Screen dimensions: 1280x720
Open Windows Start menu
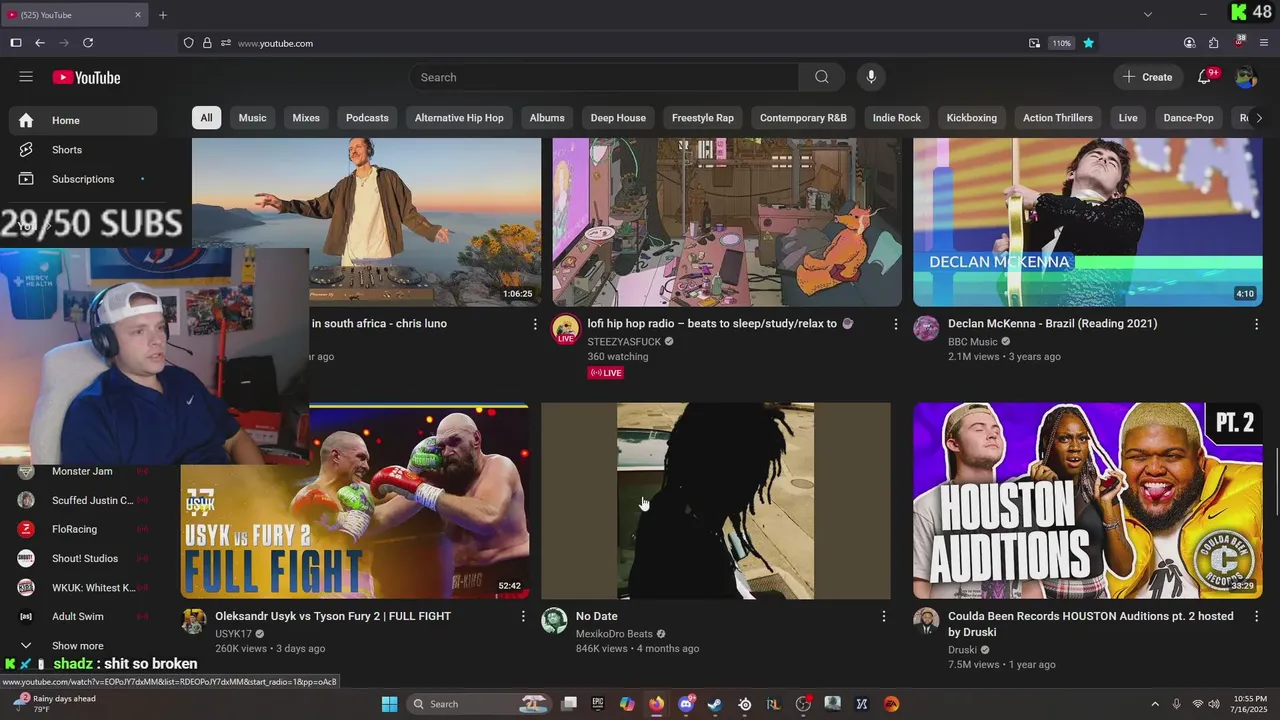click(x=389, y=704)
